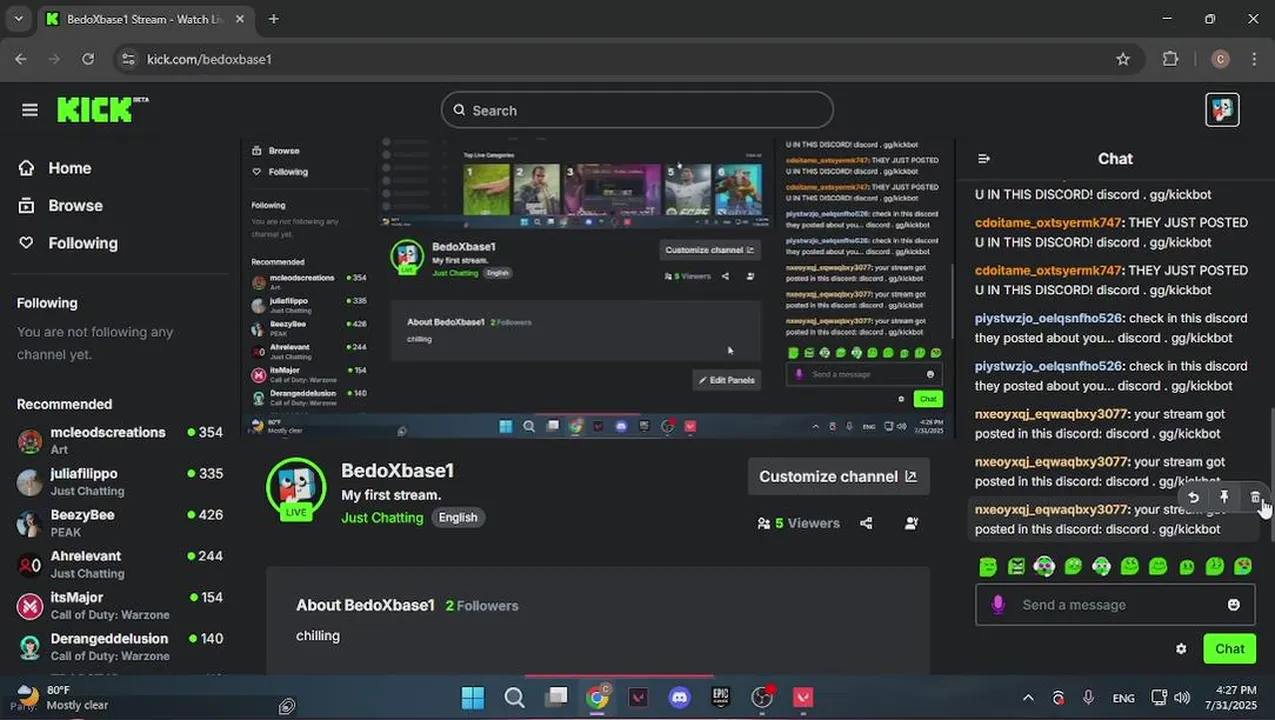Open a new browser tab
This screenshot has height=720, width=1275.
pyautogui.click(x=273, y=19)
